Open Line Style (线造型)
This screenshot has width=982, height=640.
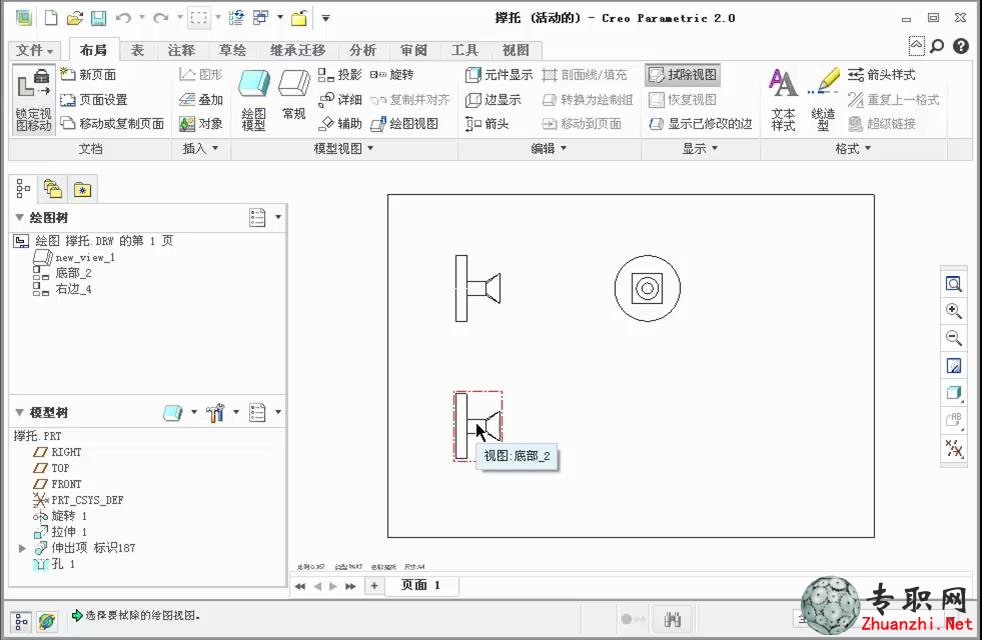(824, 100)
